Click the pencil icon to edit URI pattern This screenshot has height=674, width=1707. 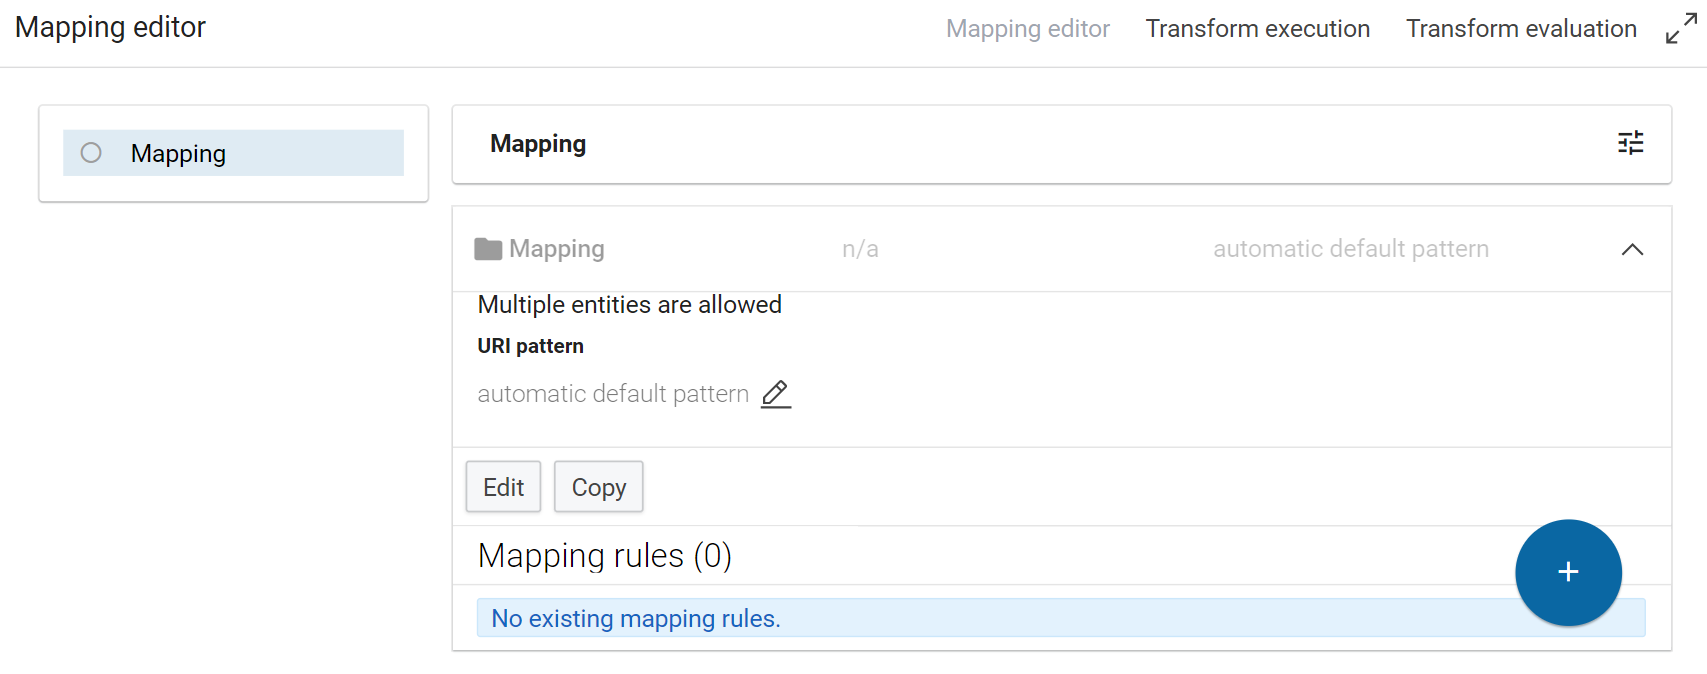click(x=775, y=394)
